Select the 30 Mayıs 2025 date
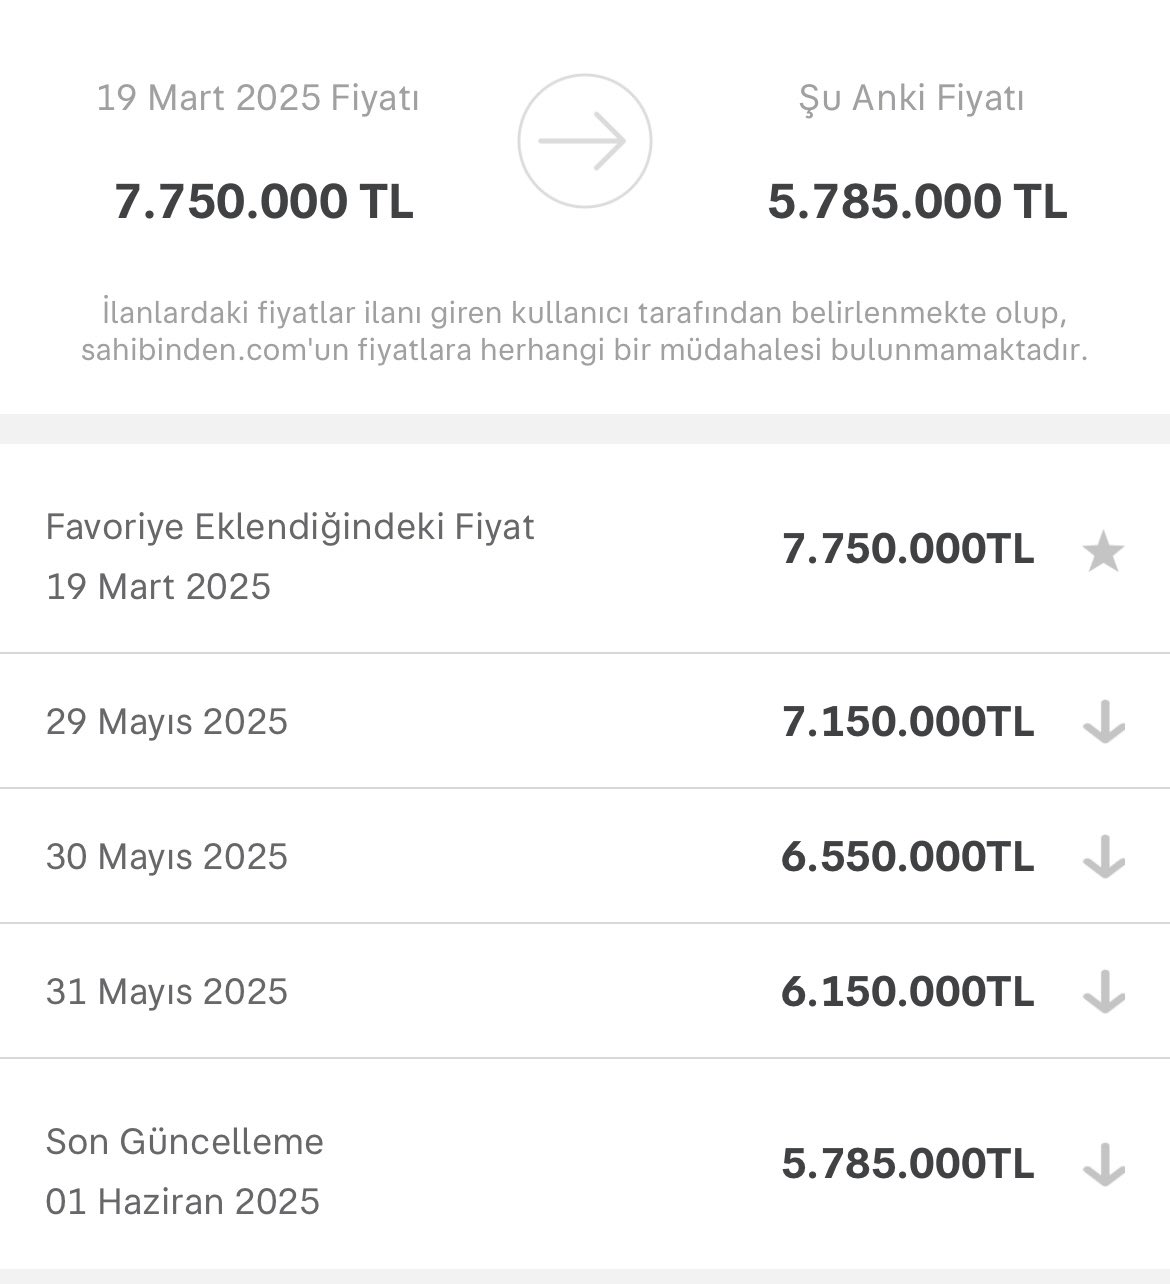 [167, 857]
